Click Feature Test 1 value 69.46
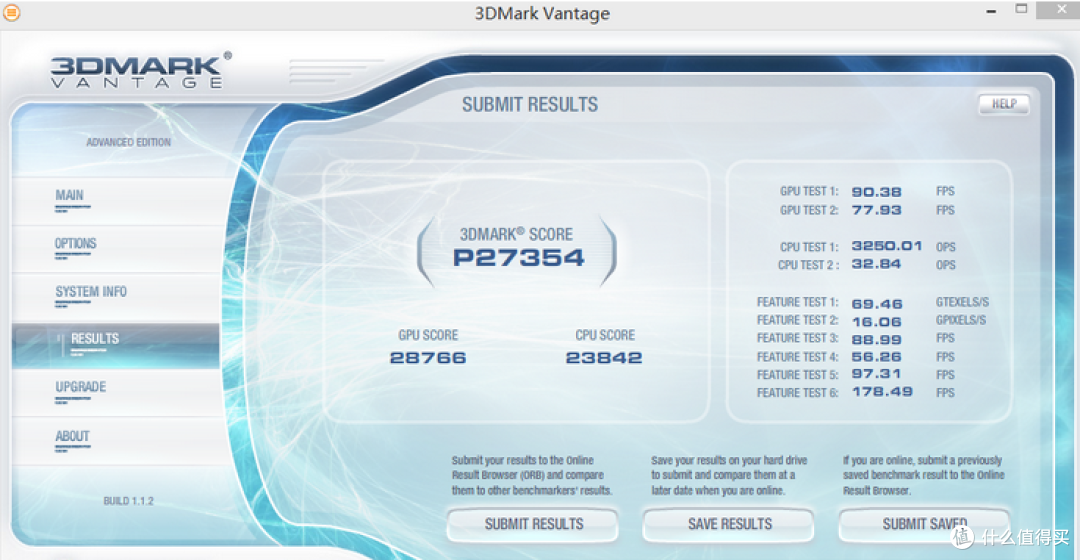 coord(877,304)
